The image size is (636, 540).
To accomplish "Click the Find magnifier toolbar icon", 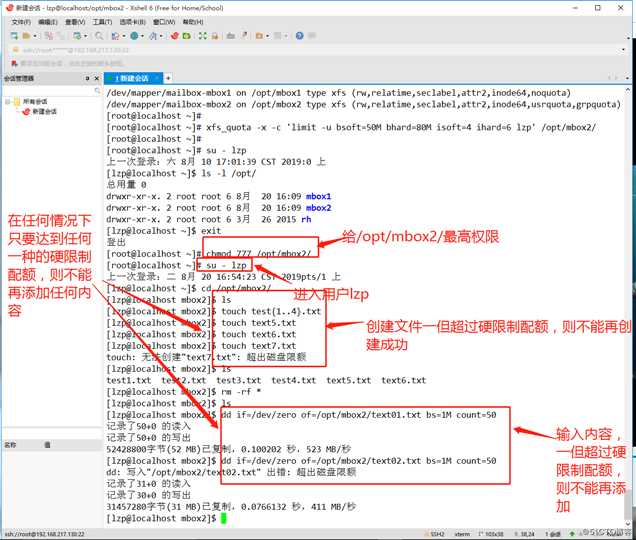I will click(x=99, y=36).
